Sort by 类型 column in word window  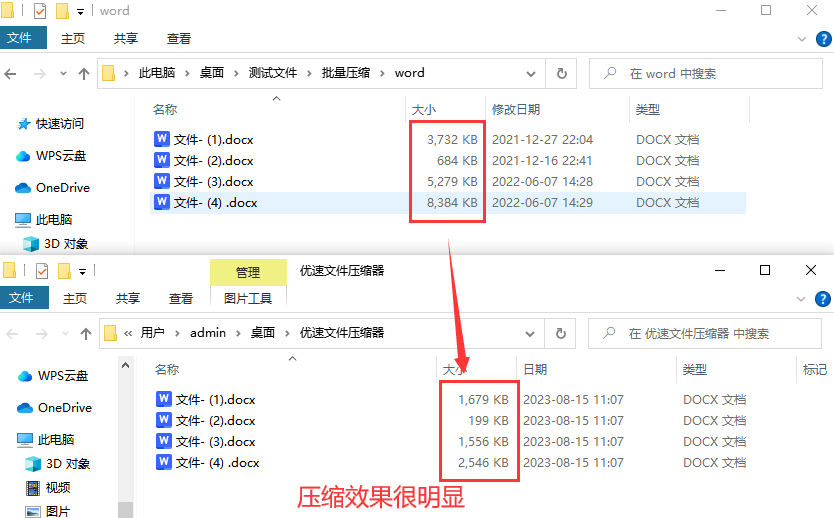(647, 110)
